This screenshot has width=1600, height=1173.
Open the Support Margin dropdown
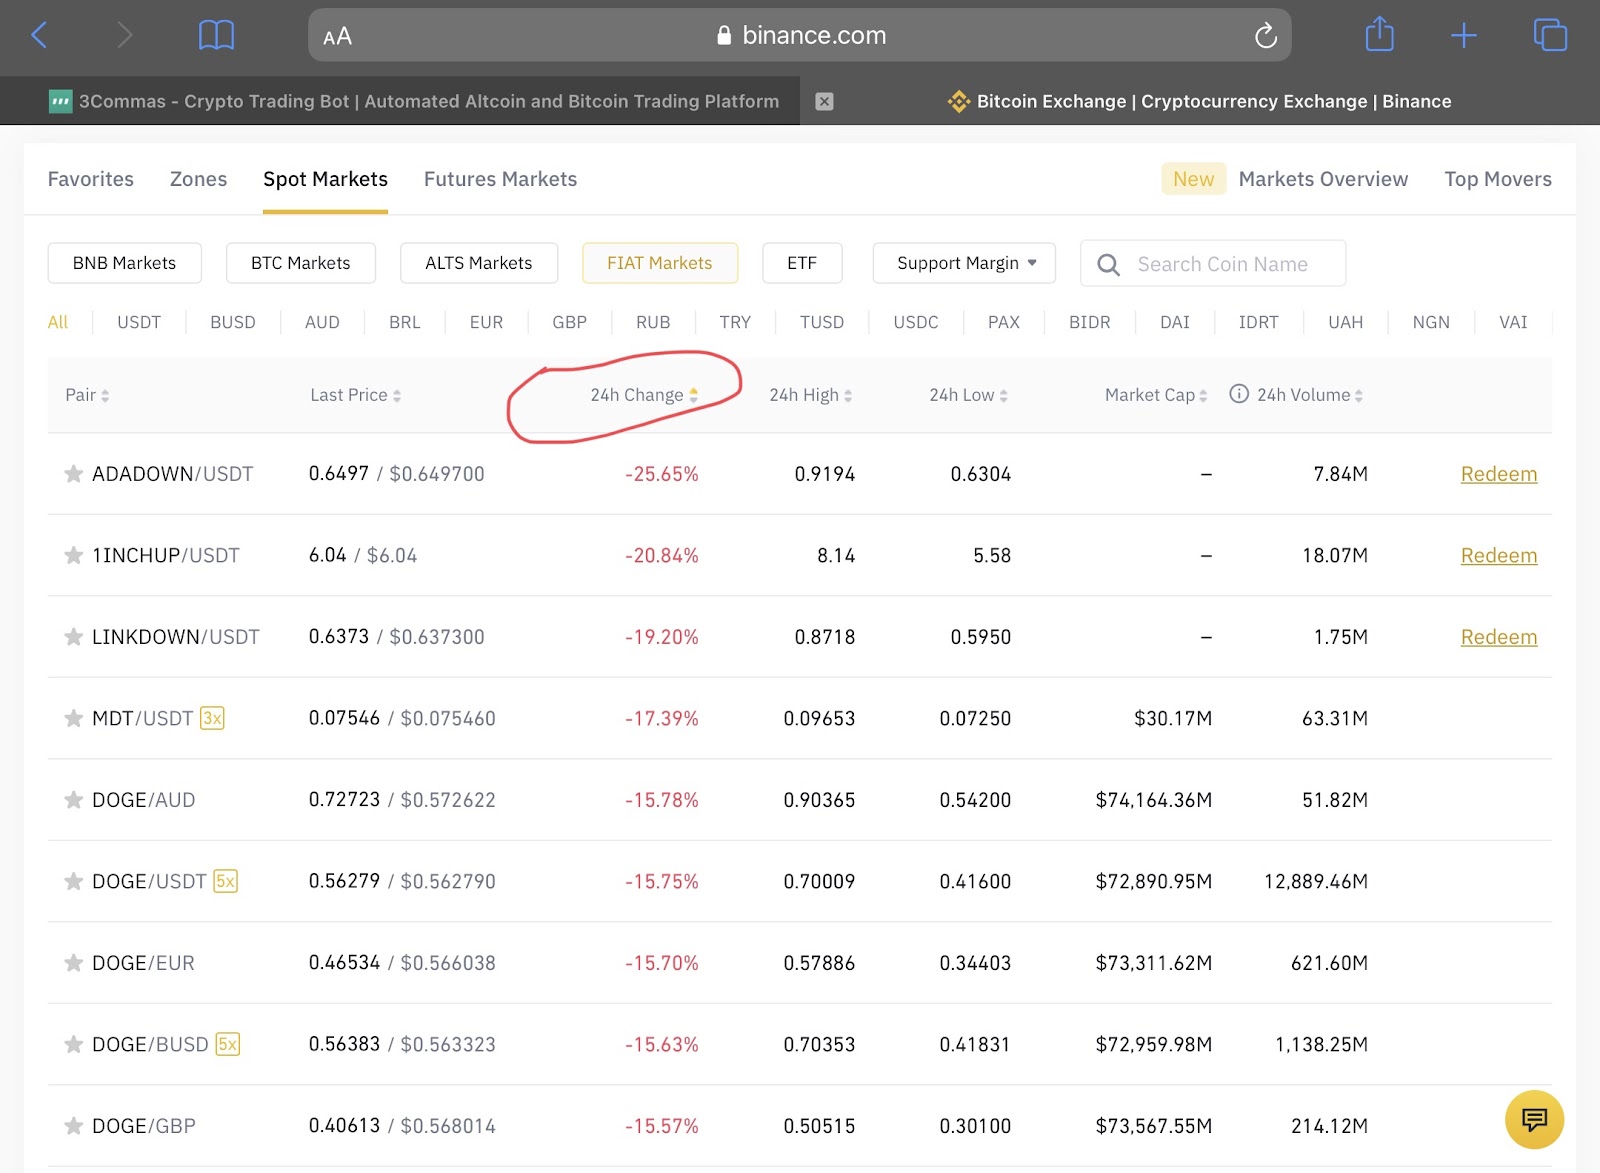tap(964, 263)
